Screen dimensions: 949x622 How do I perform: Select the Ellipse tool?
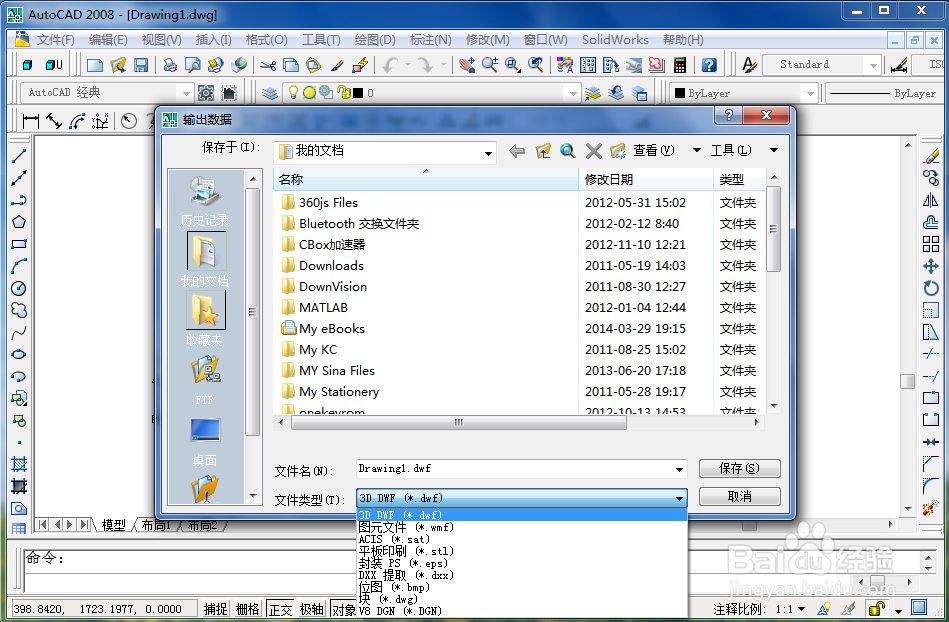click(x=19, y=355)
